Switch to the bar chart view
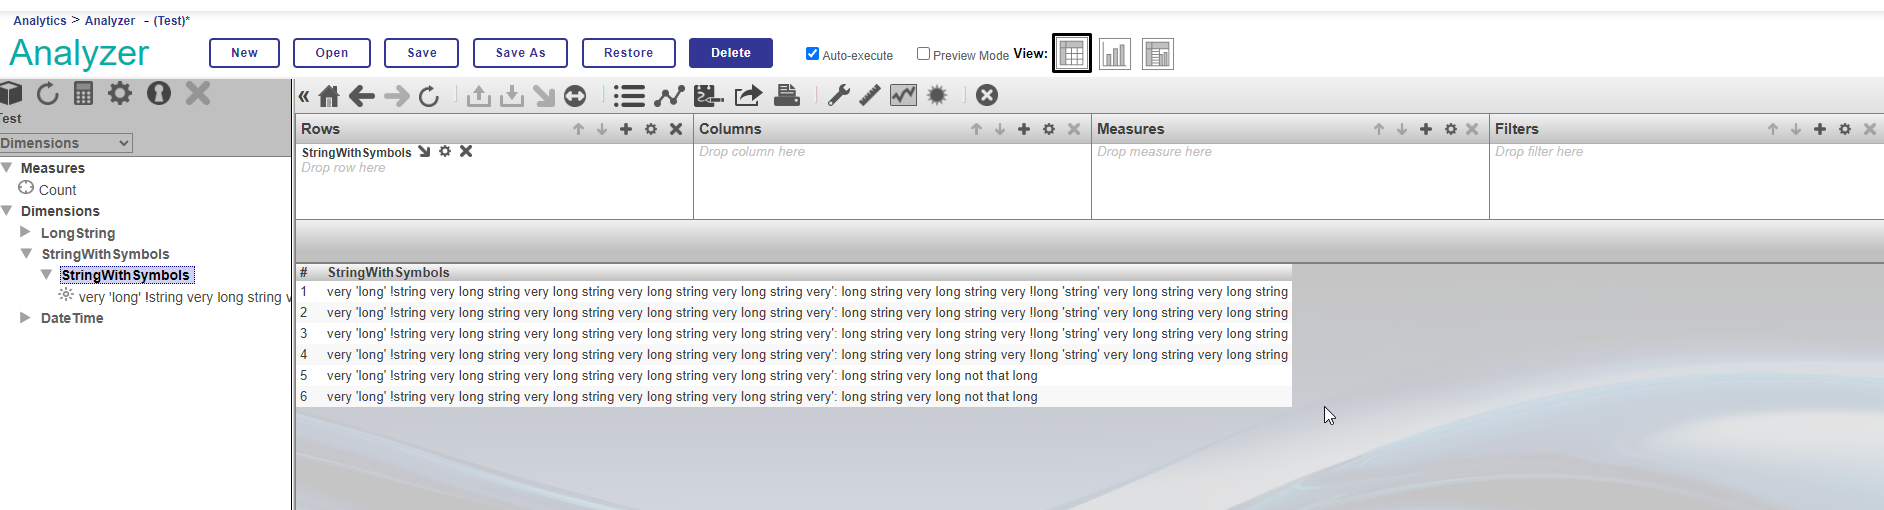Image resolution: width=1884 pixels, height=510 pixels. point(1114,54)
